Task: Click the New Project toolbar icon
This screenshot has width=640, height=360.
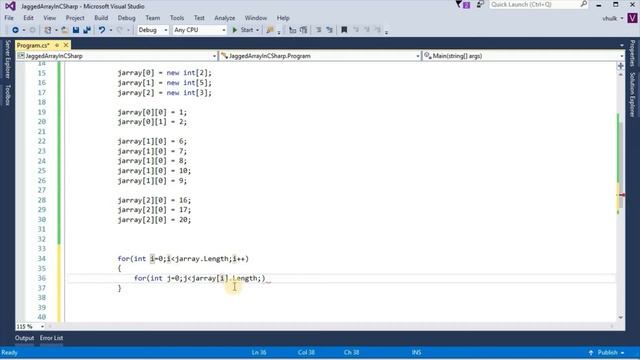Action: click(48, 30)
